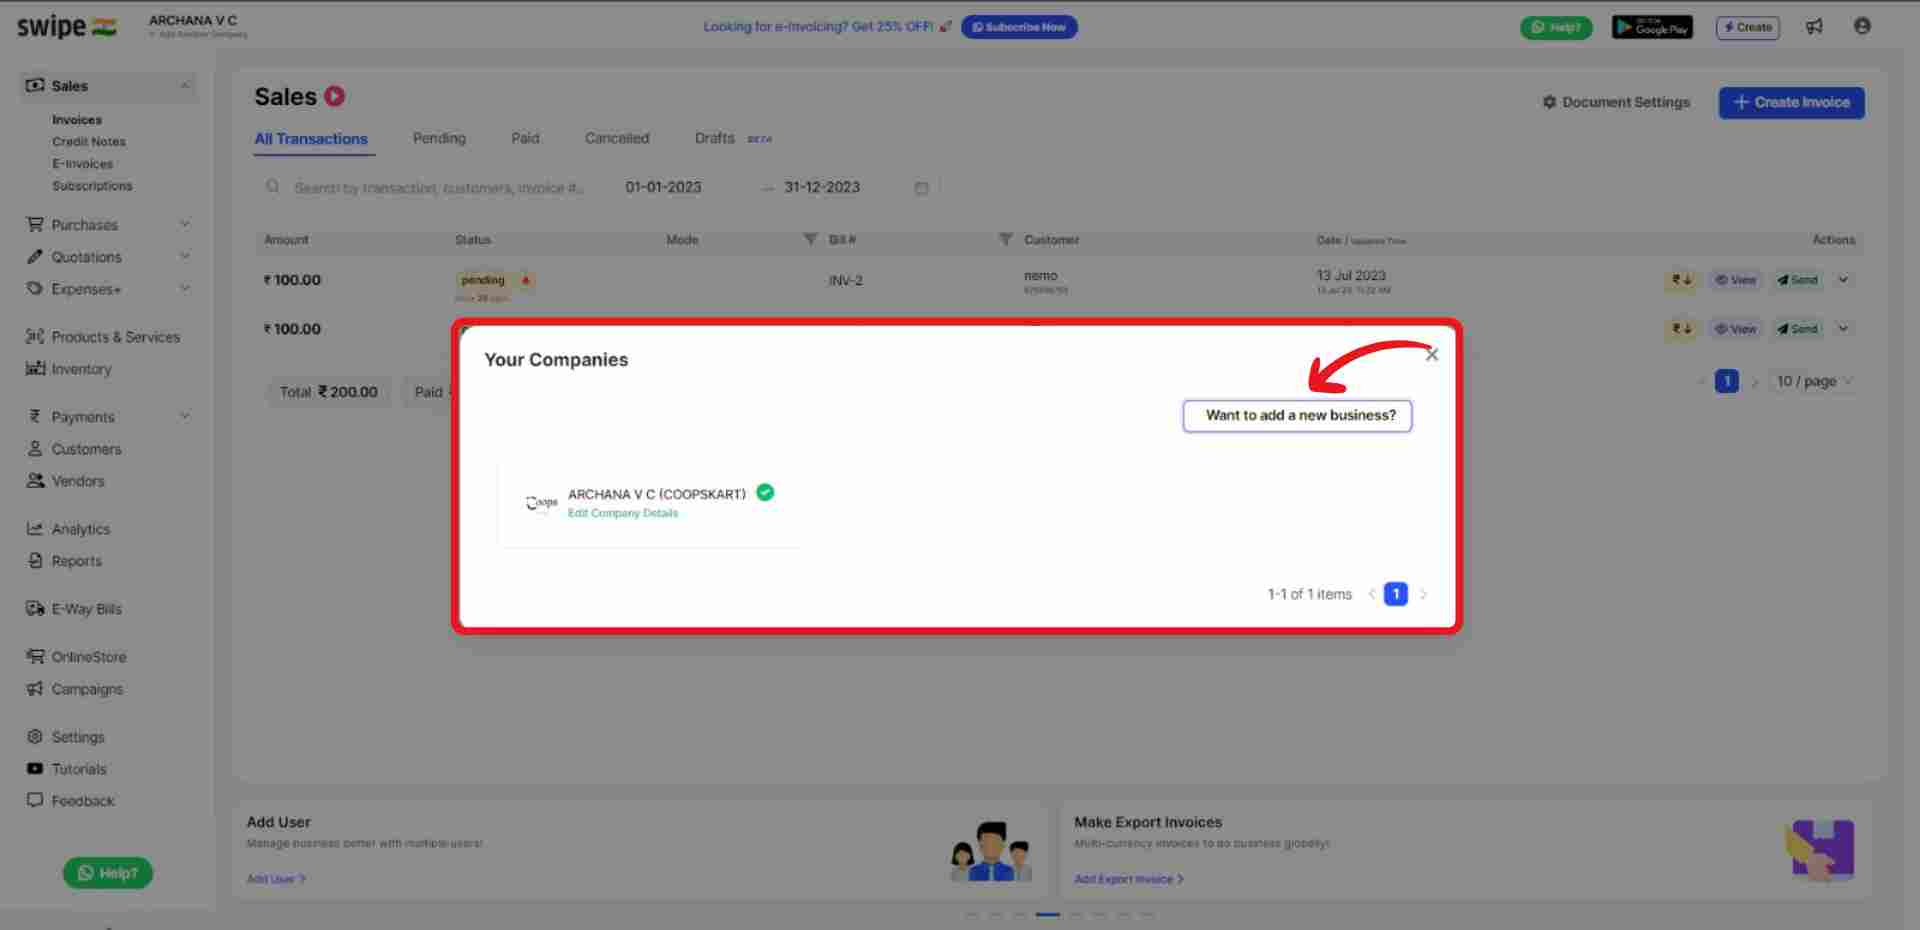The height and width of the screenshot is (930, 1920).
Task: Click Send button for INV-2 row
Action: click(1797, 280)
